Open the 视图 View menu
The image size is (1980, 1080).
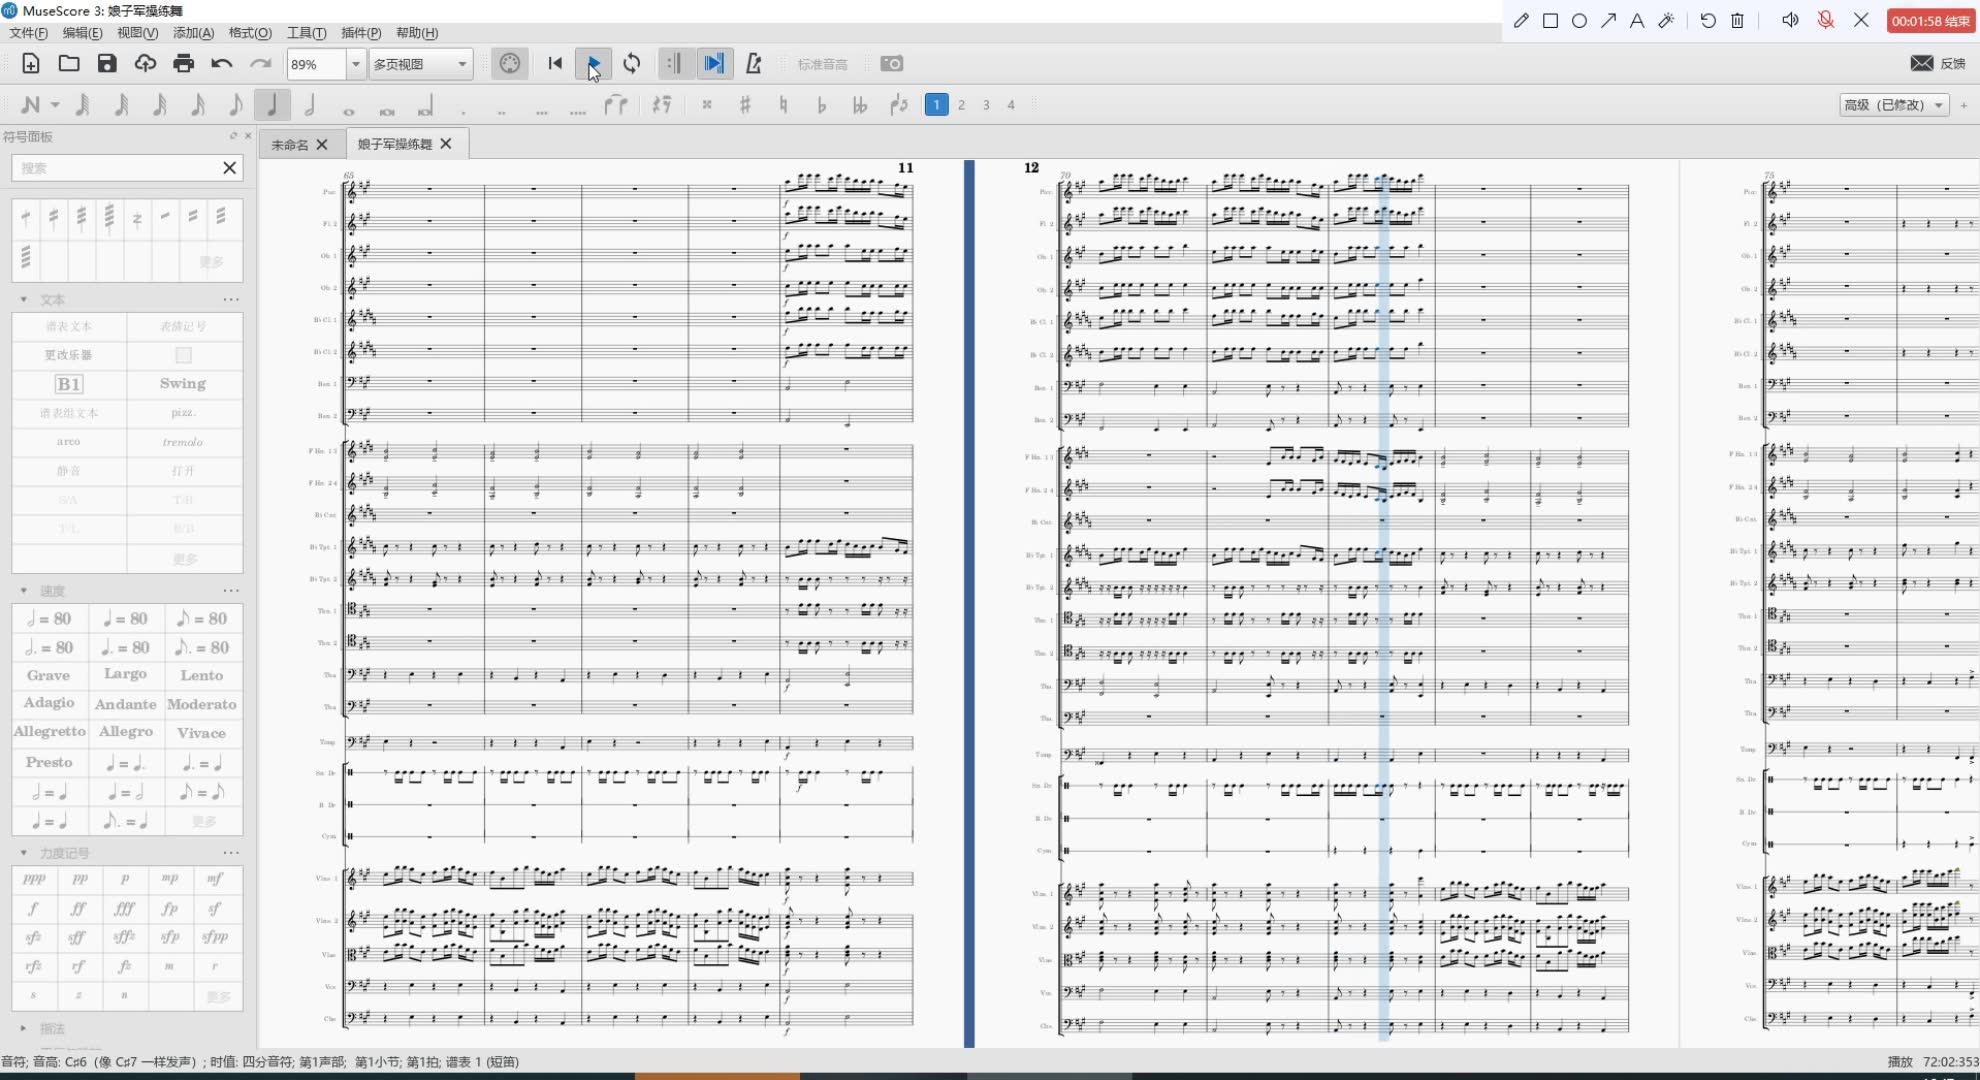click(137, 33)
